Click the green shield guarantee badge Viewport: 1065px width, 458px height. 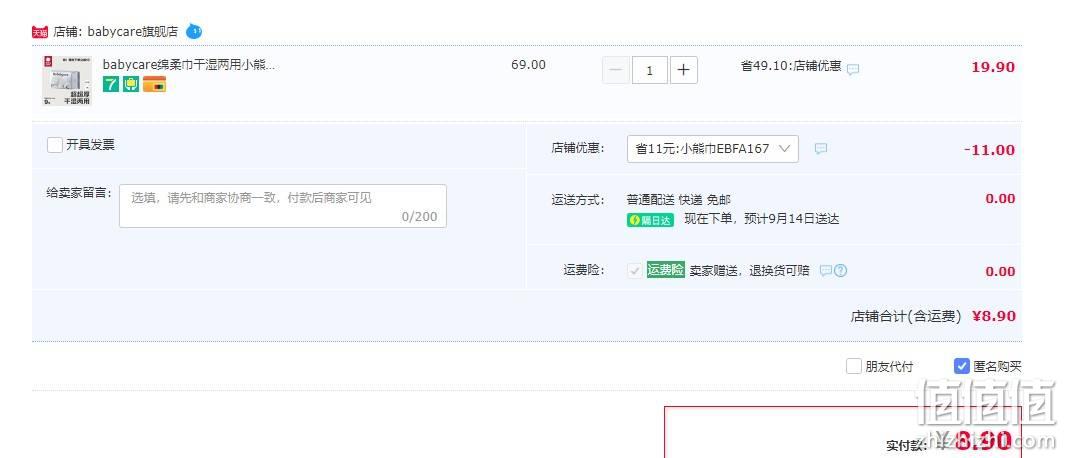(131, 84)
